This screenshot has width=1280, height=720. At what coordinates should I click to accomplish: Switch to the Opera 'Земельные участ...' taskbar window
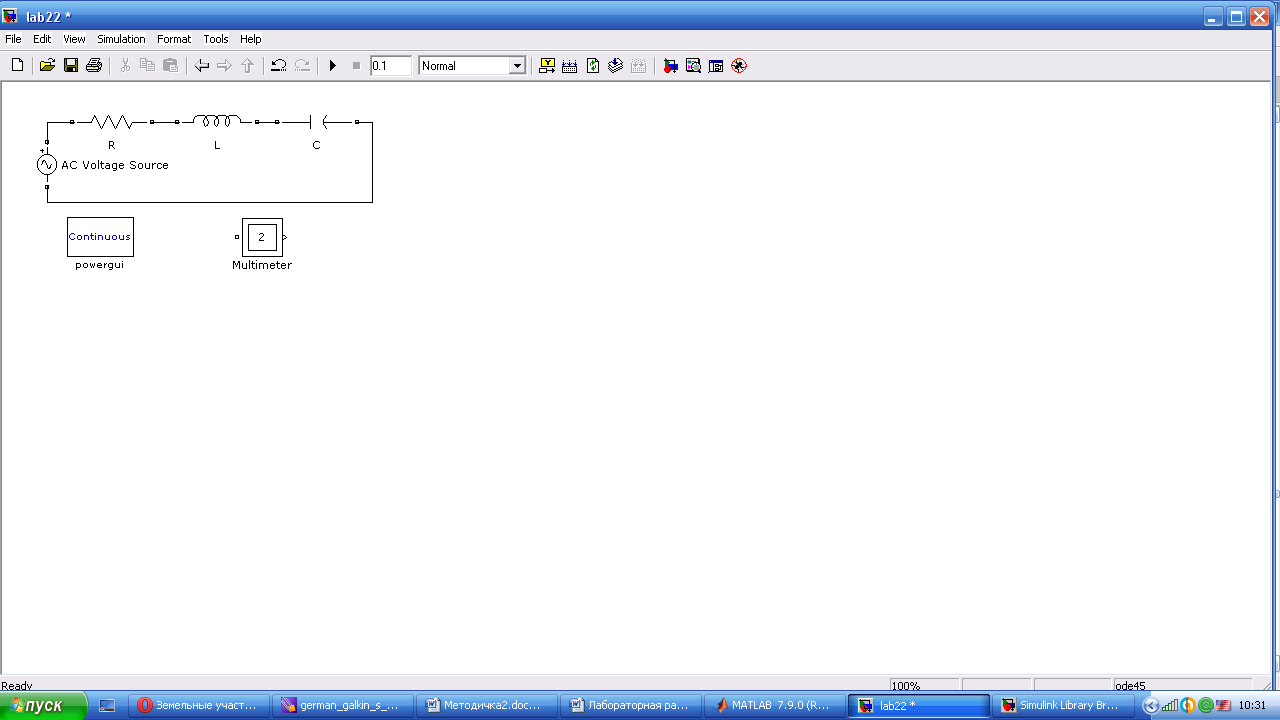tap(200, 705)
